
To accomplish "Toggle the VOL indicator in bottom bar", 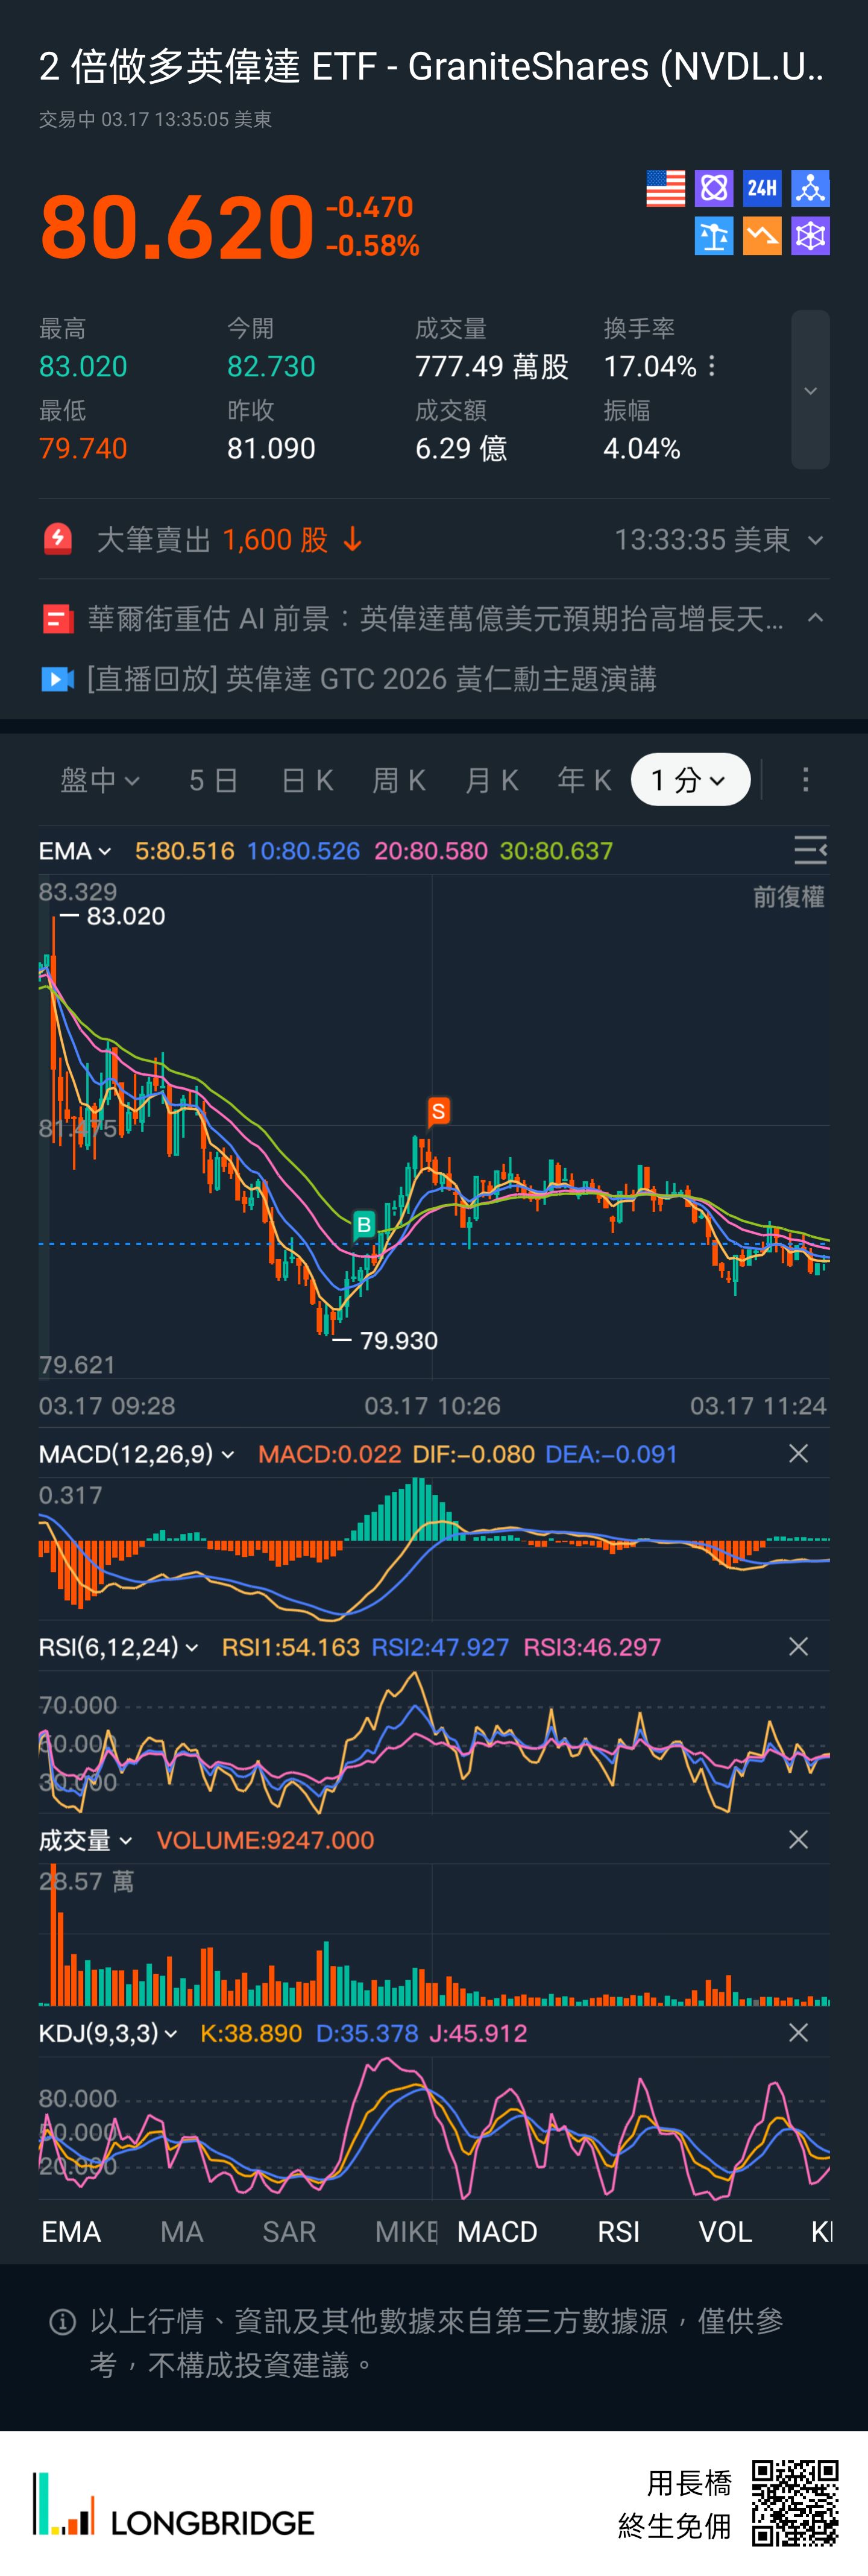I will pyautogui.click(x=725, y=2231).
